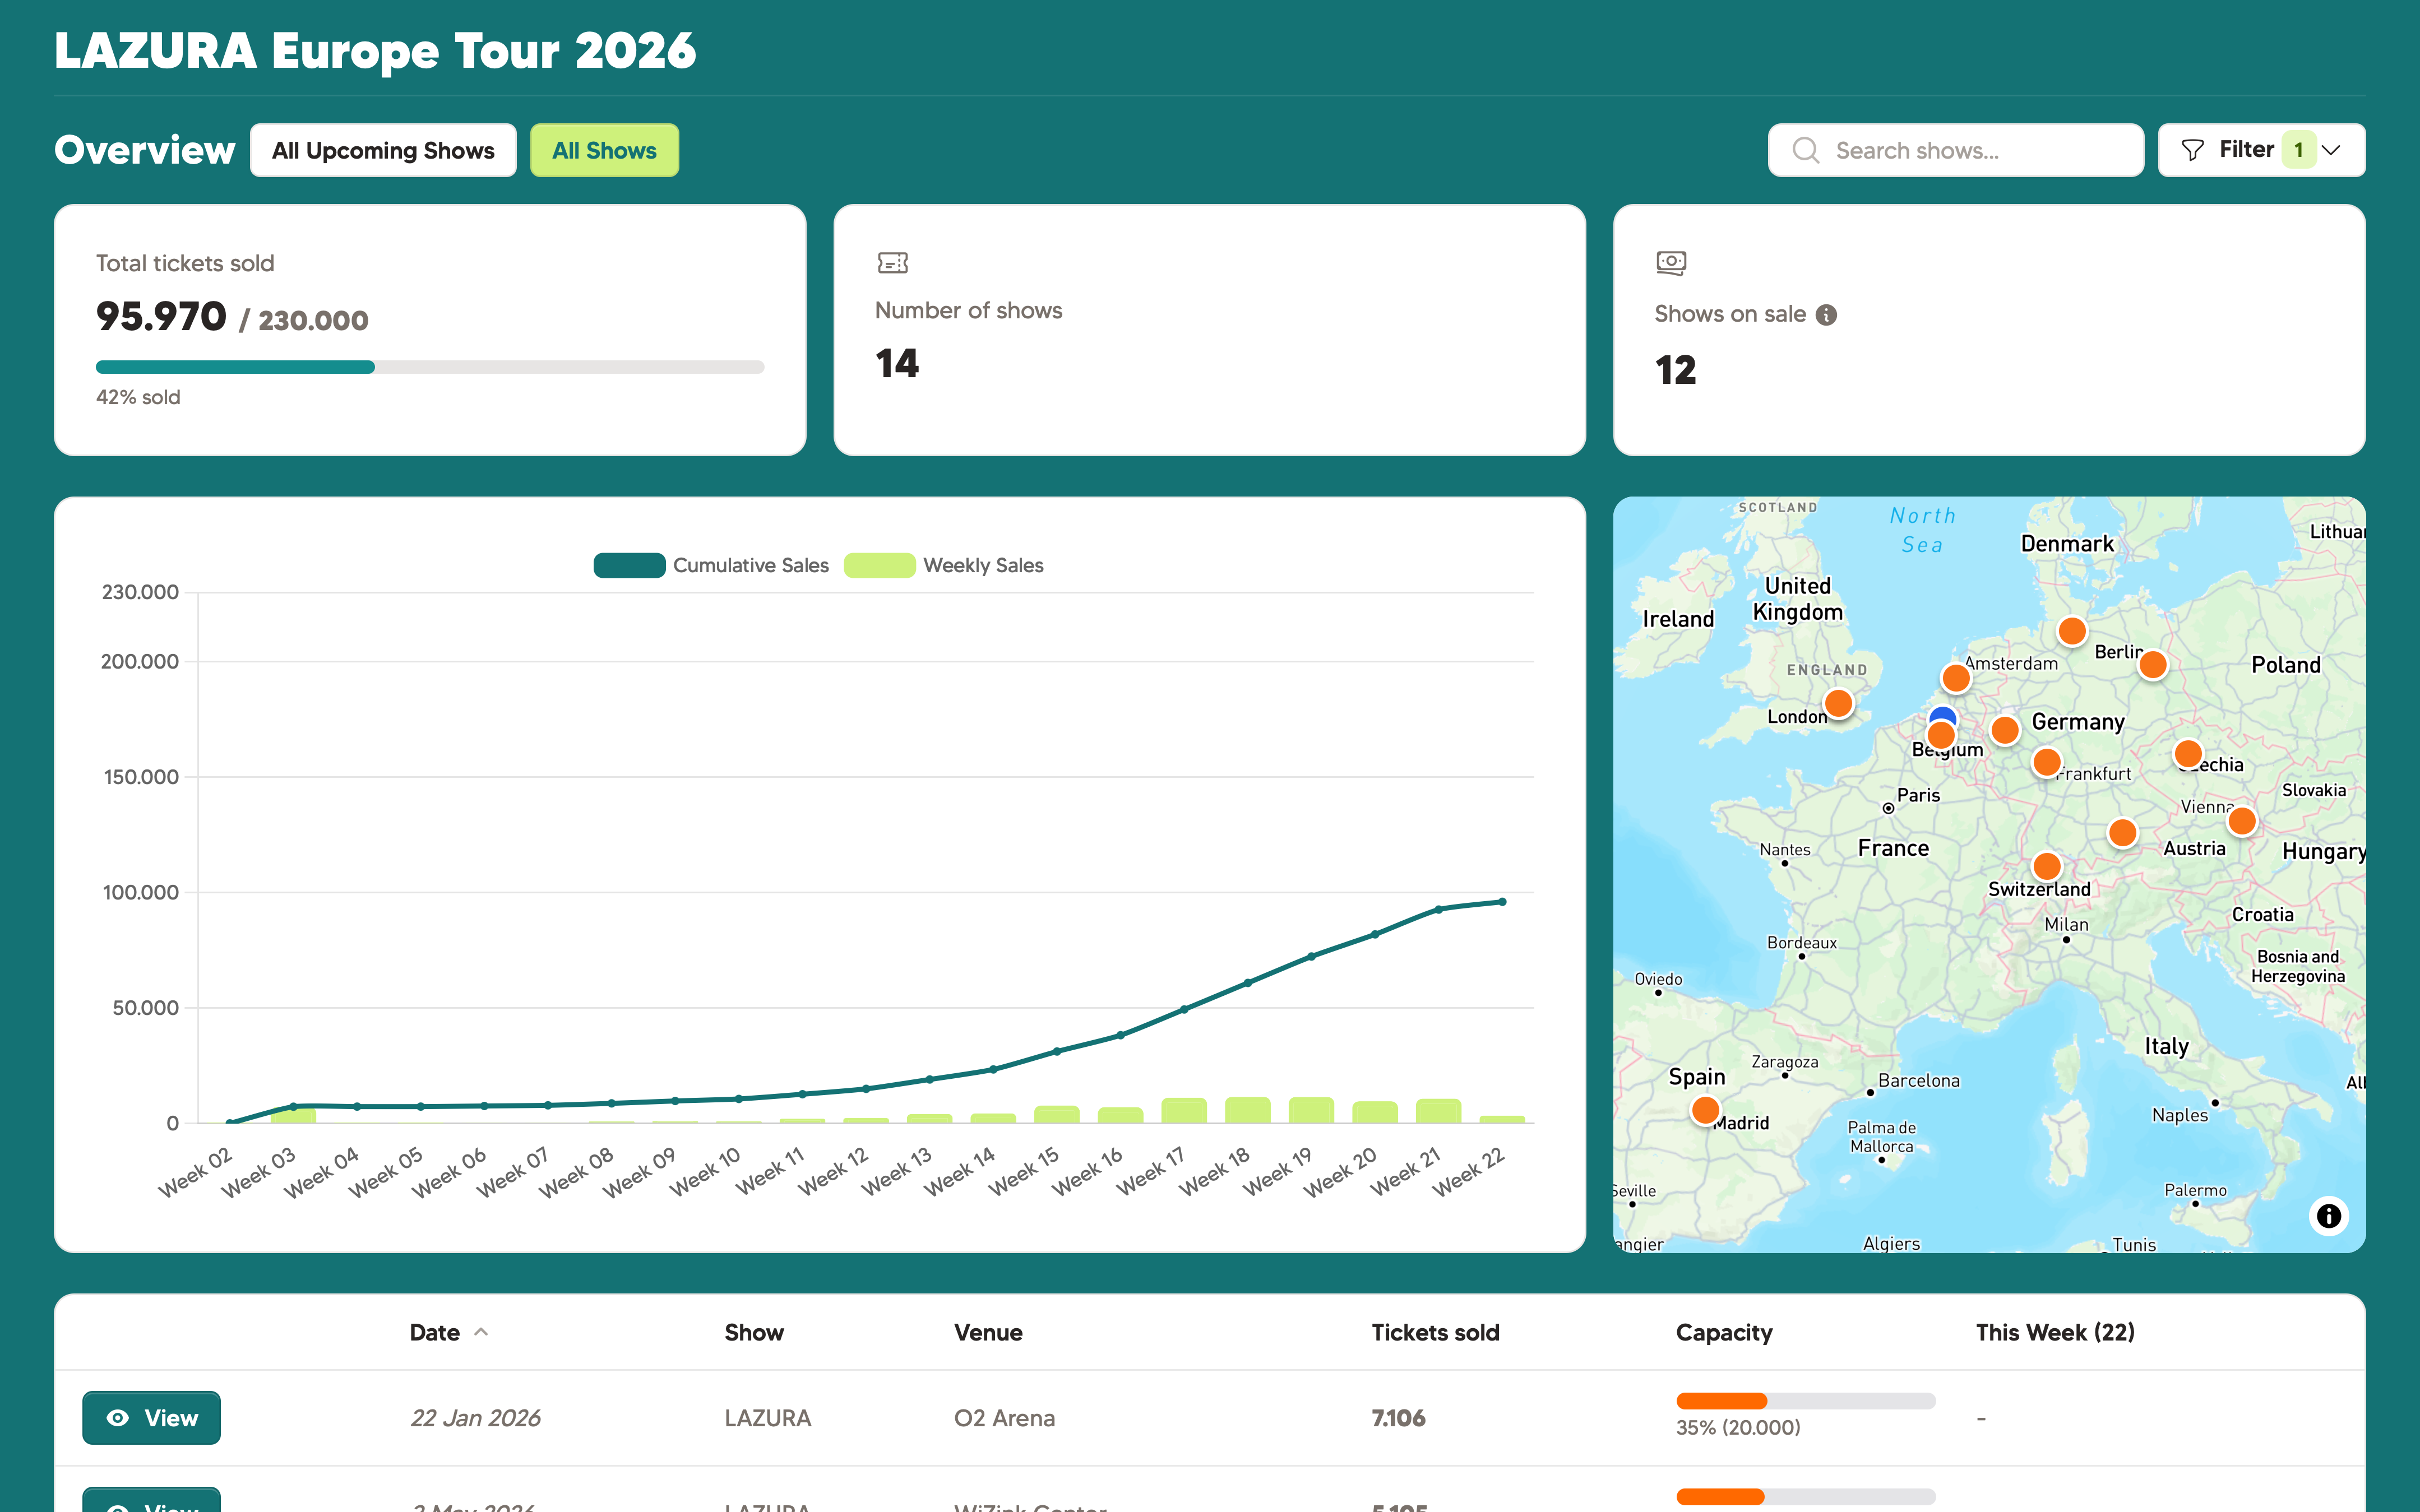The image size is (2420, 1512).
Task: Click the funnel filter icon
Action: [2192, 150]
